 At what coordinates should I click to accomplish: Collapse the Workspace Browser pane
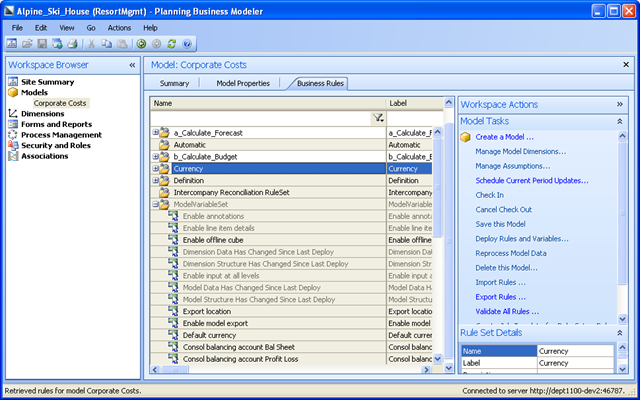(x=132, y=65)
